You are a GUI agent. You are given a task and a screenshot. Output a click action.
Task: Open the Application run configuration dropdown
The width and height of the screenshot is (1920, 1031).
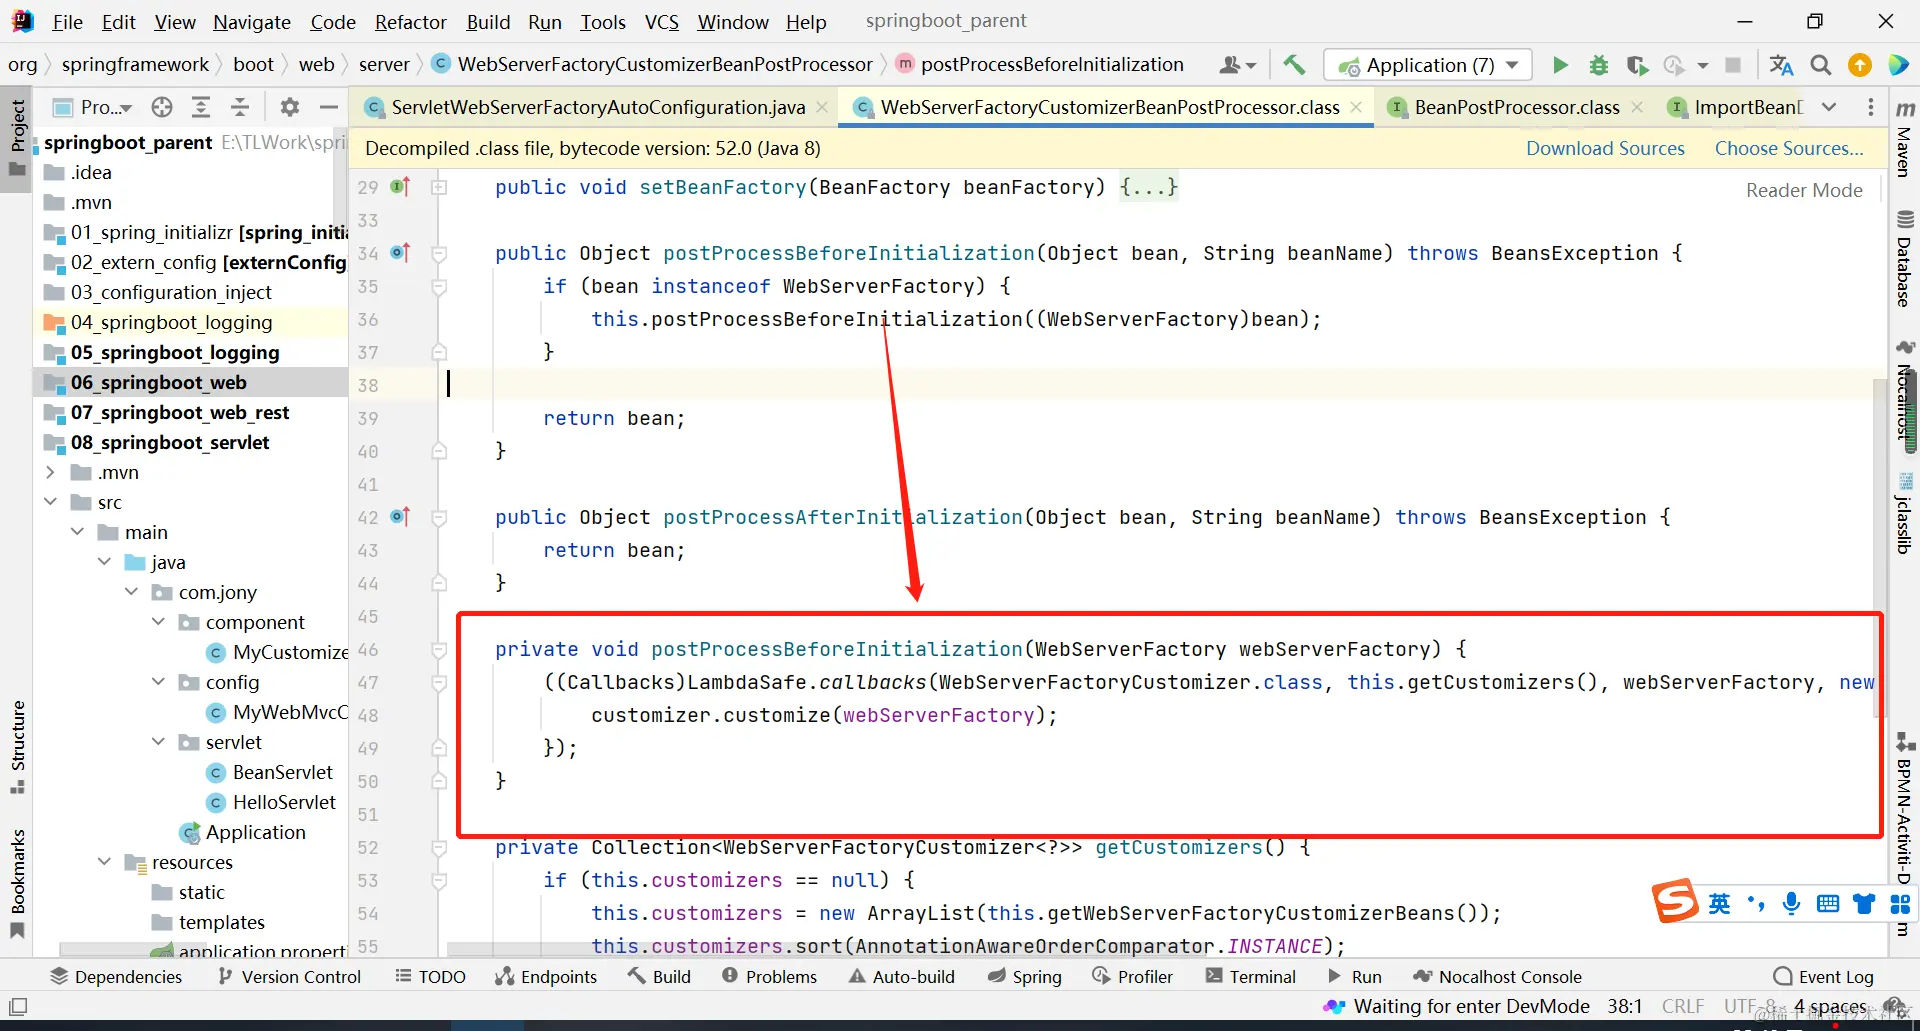1428,65
